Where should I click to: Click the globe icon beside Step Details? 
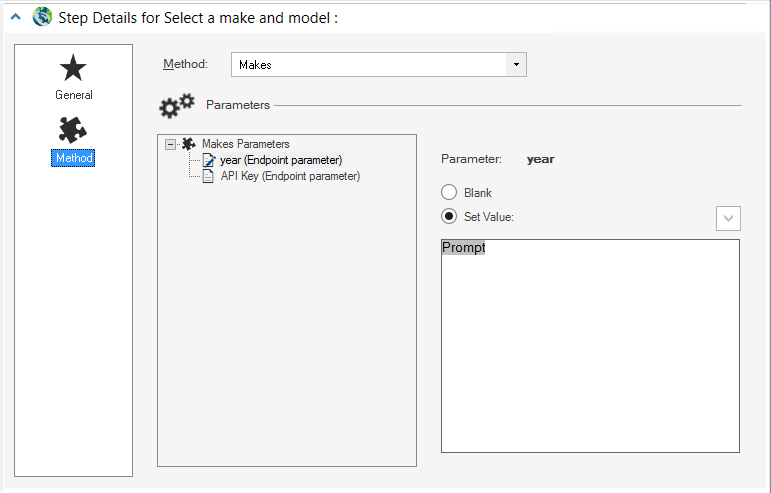[x=42, y=17]
